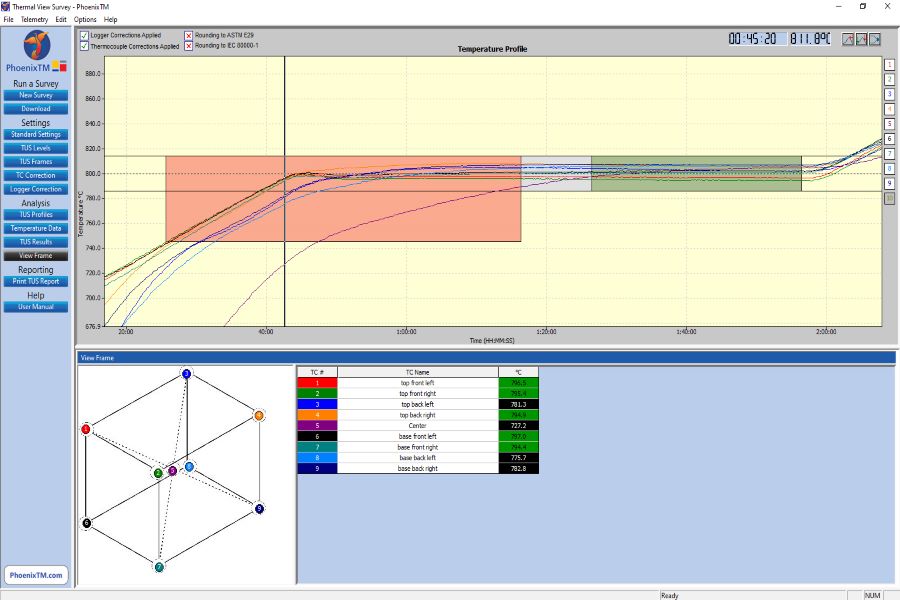Open the User Manual

[36, 307]
